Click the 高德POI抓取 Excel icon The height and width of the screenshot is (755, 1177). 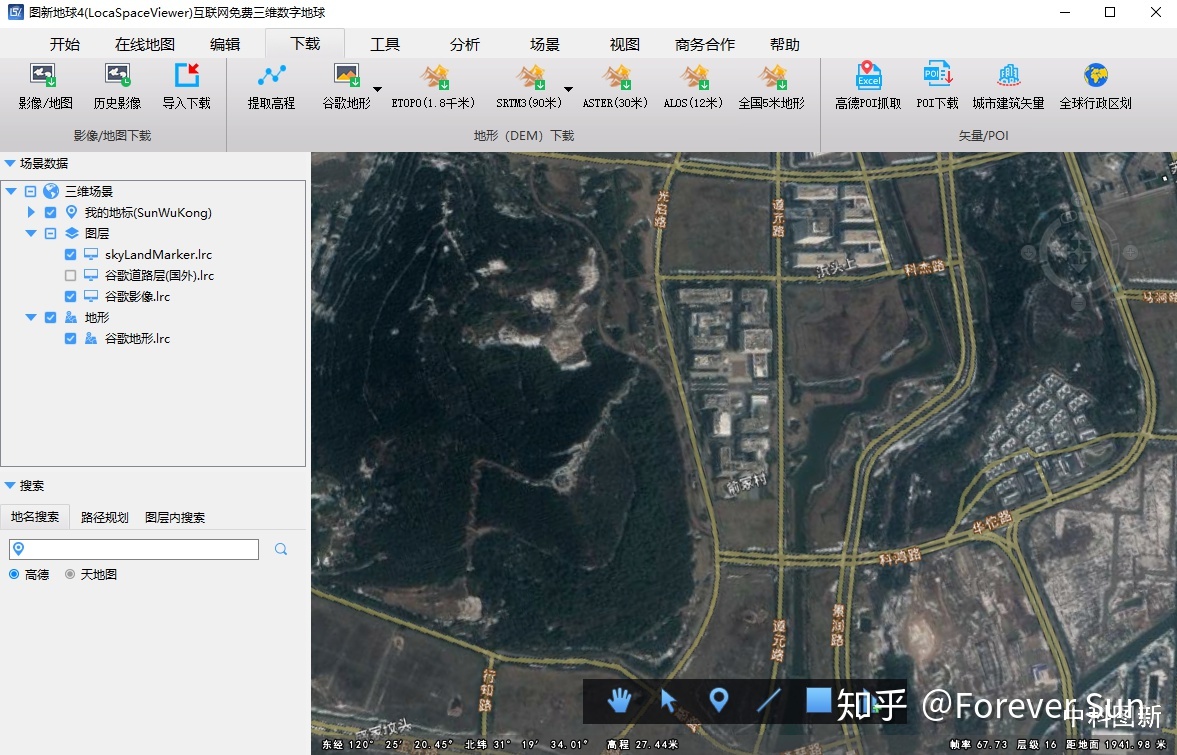[868, 76]
